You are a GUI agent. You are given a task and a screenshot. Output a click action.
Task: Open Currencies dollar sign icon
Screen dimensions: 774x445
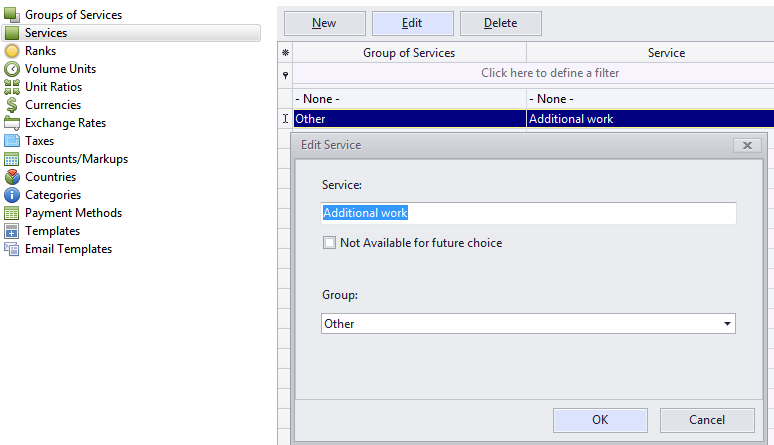point(12,105)
